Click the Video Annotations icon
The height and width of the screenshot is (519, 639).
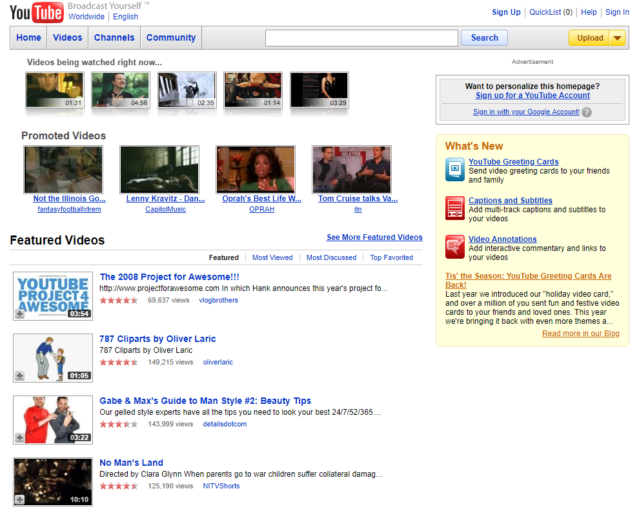454,246
